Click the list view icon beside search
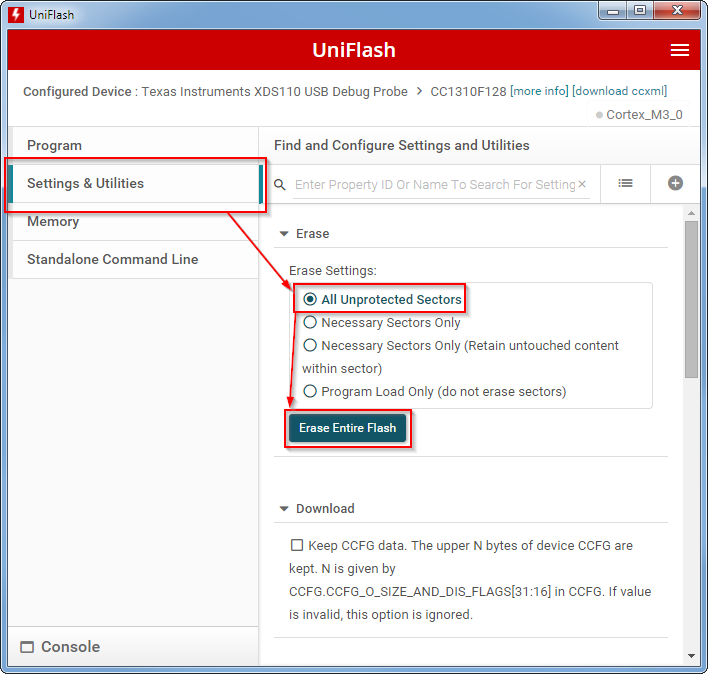This screenshot has height=674, width=708. [625, 183]
